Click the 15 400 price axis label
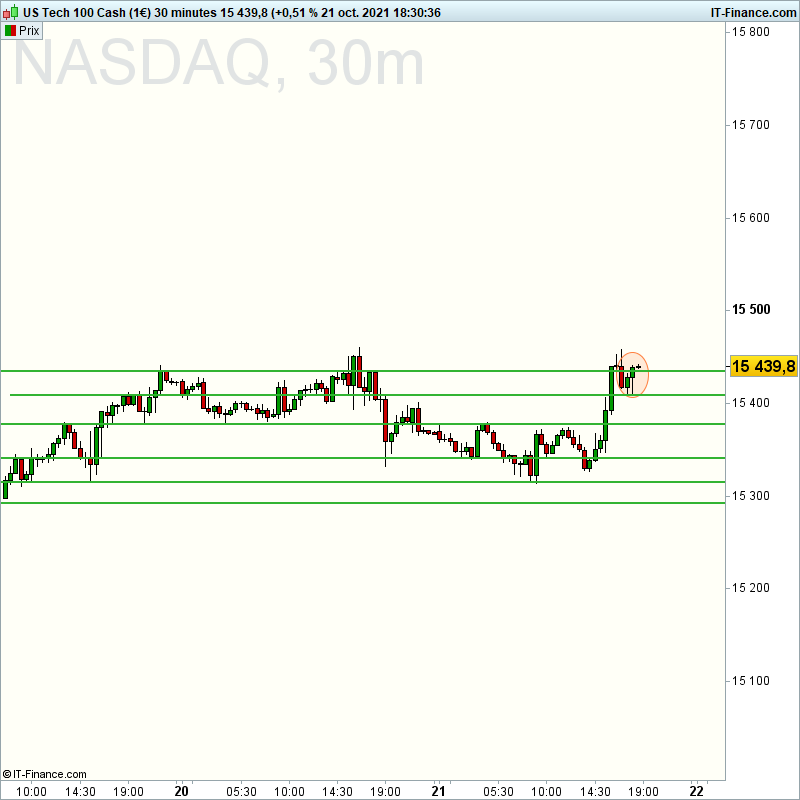 pos(751,403)
